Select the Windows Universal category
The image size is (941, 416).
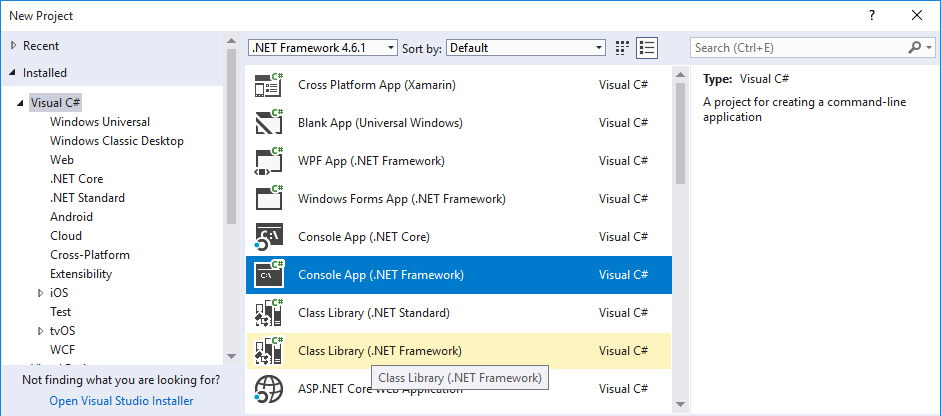point(100,122)
